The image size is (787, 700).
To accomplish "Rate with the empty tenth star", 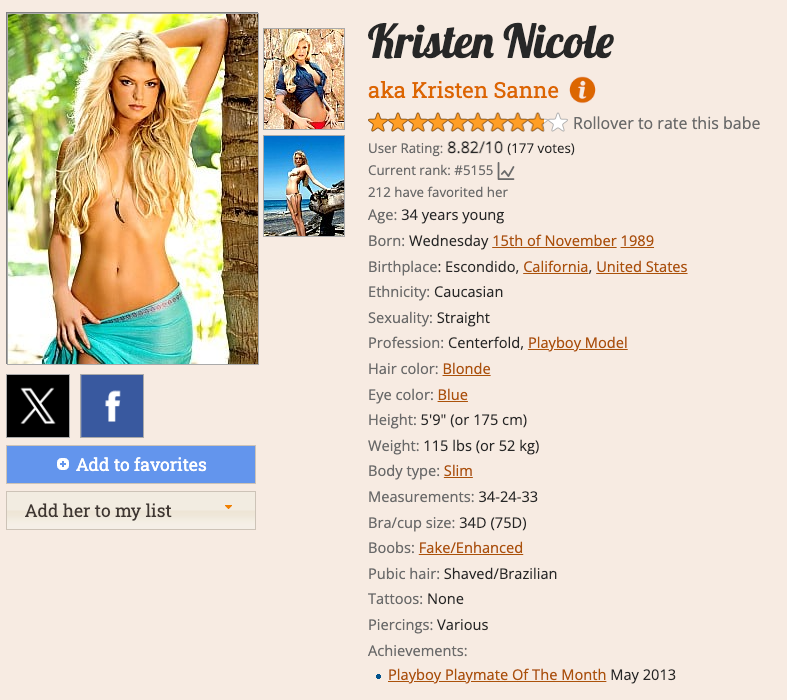I will (558, 123).
